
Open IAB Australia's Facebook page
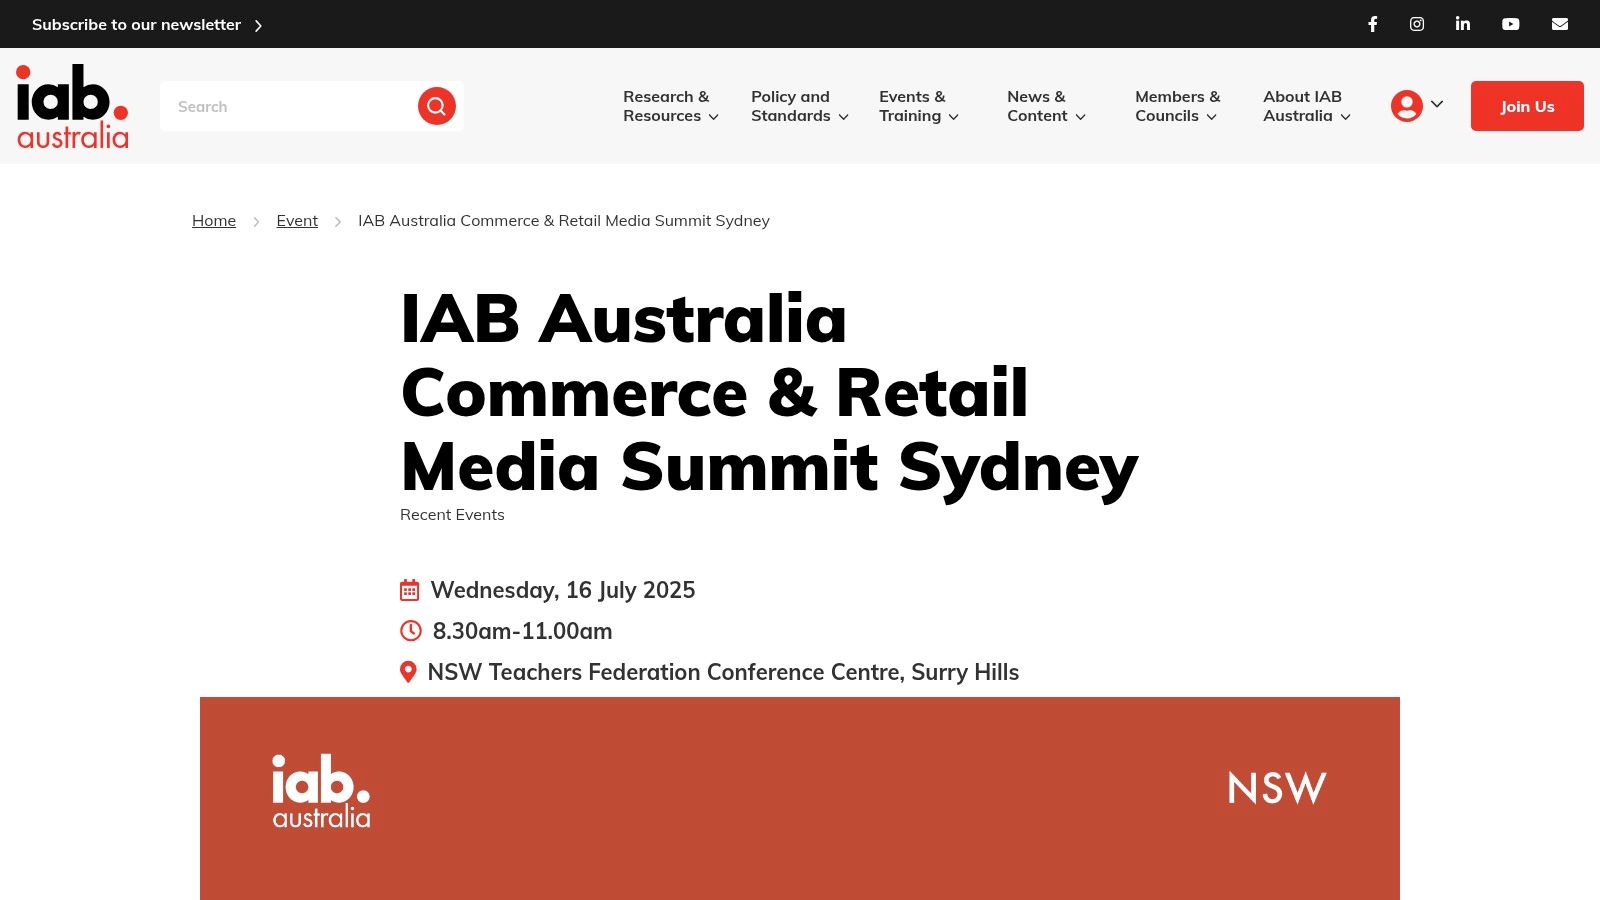coord(1372,24)
